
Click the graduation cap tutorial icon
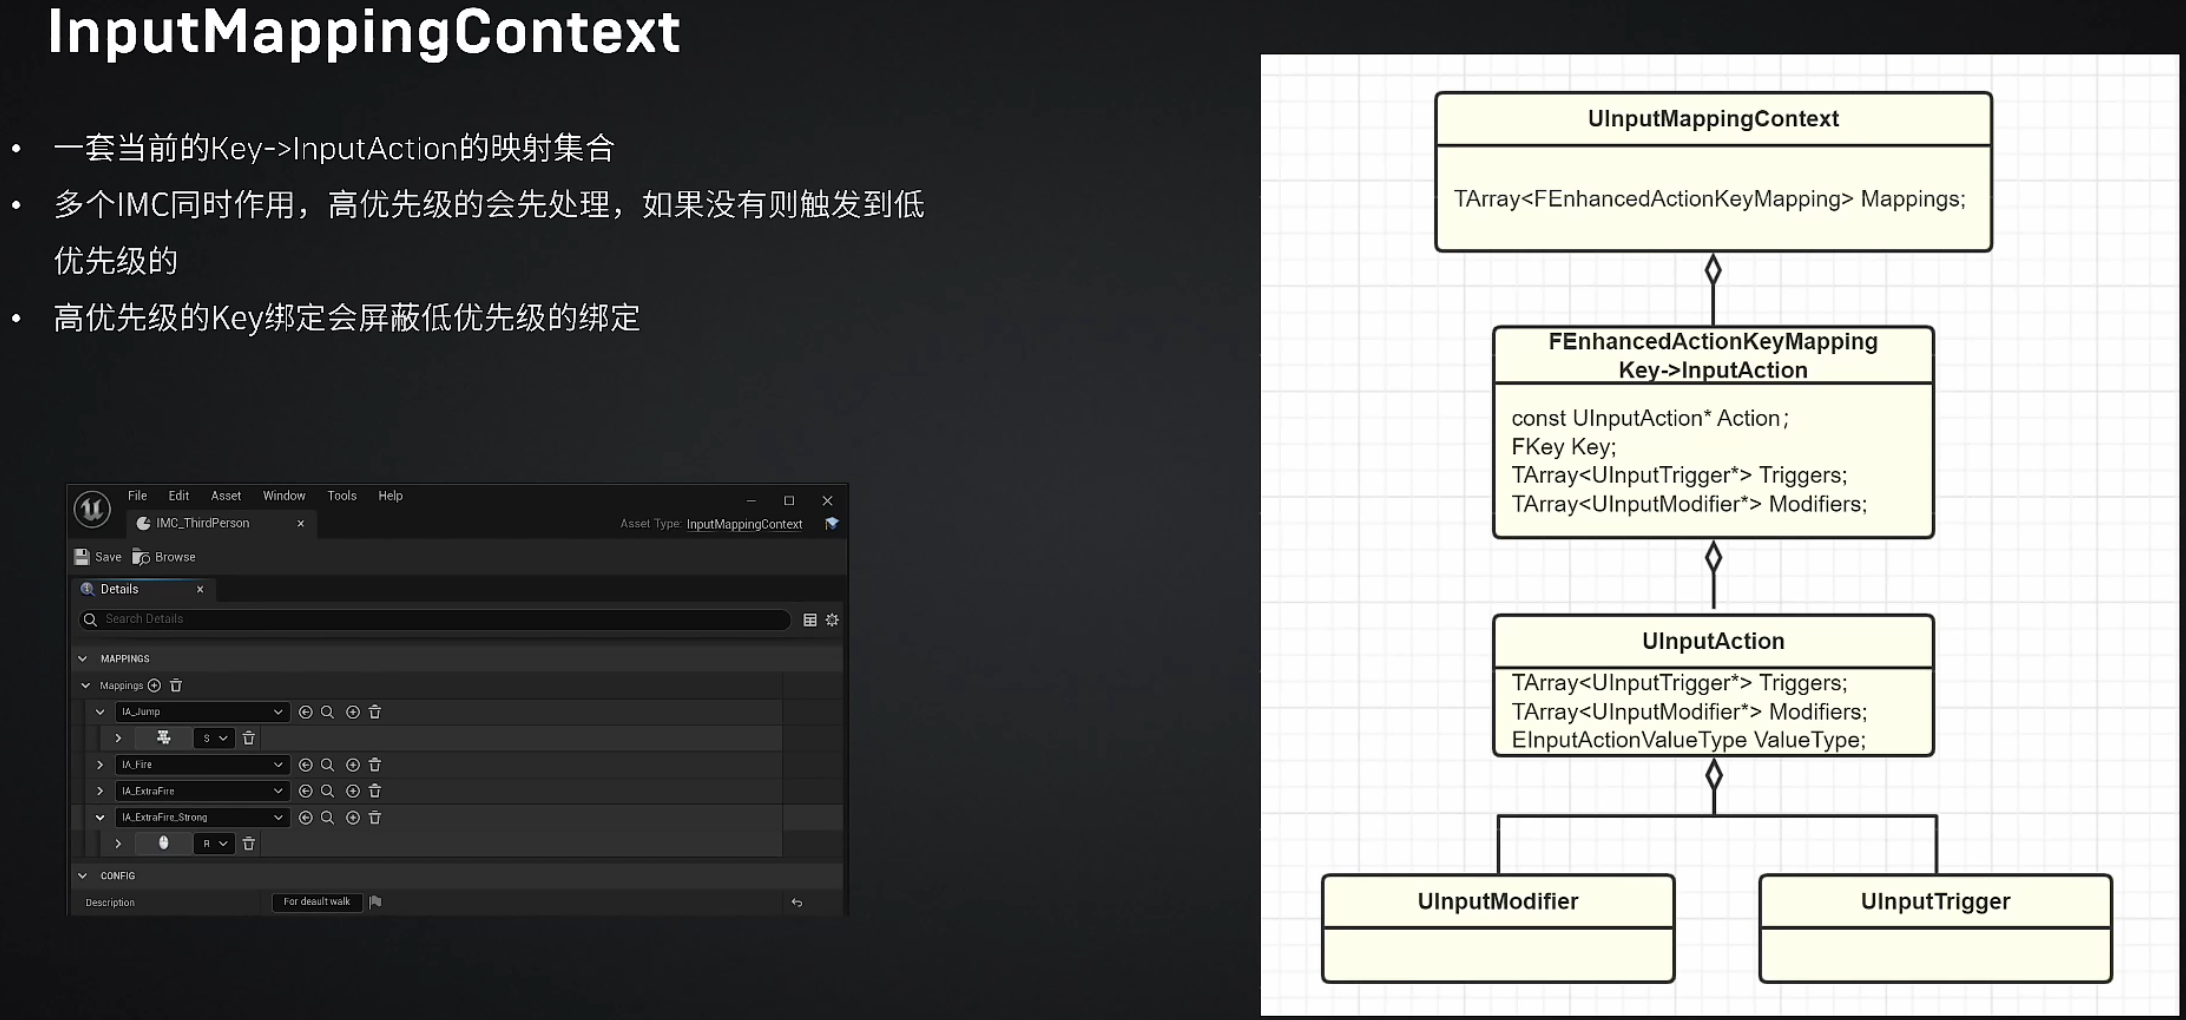832,524
